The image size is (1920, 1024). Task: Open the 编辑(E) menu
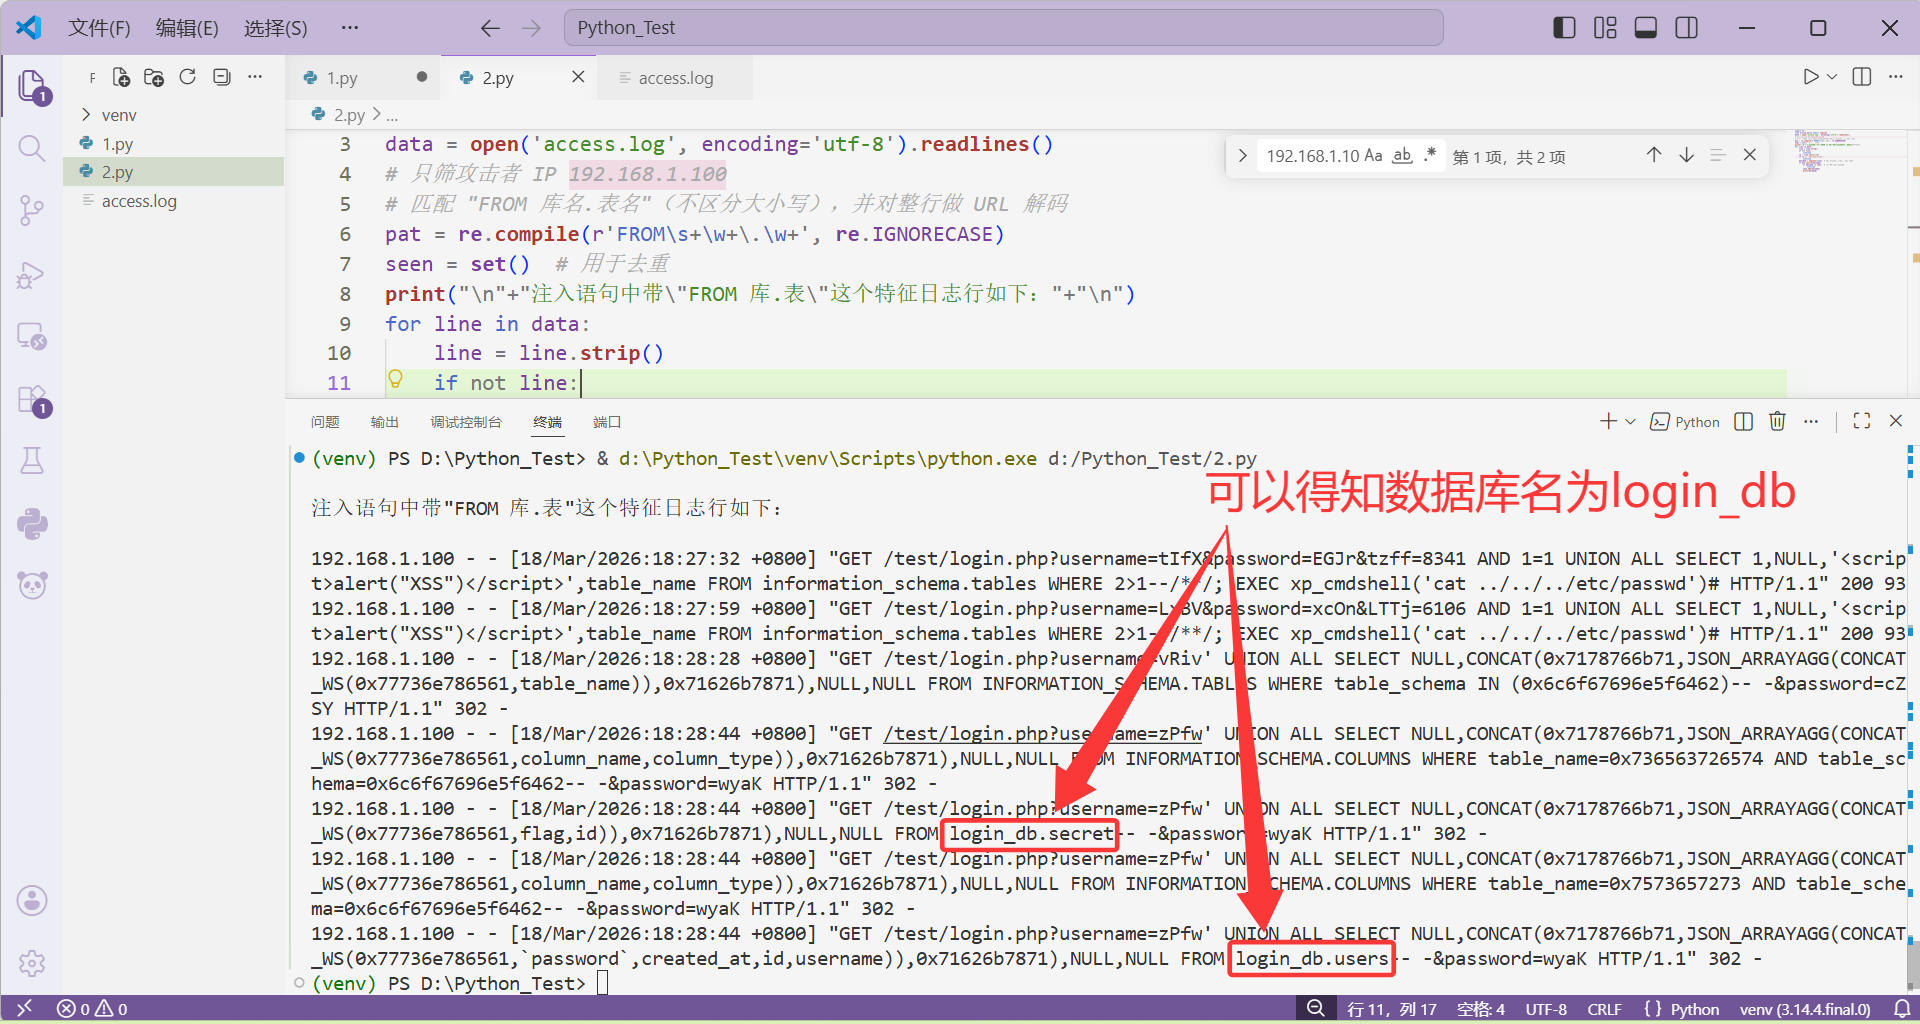tap(187, 28)
